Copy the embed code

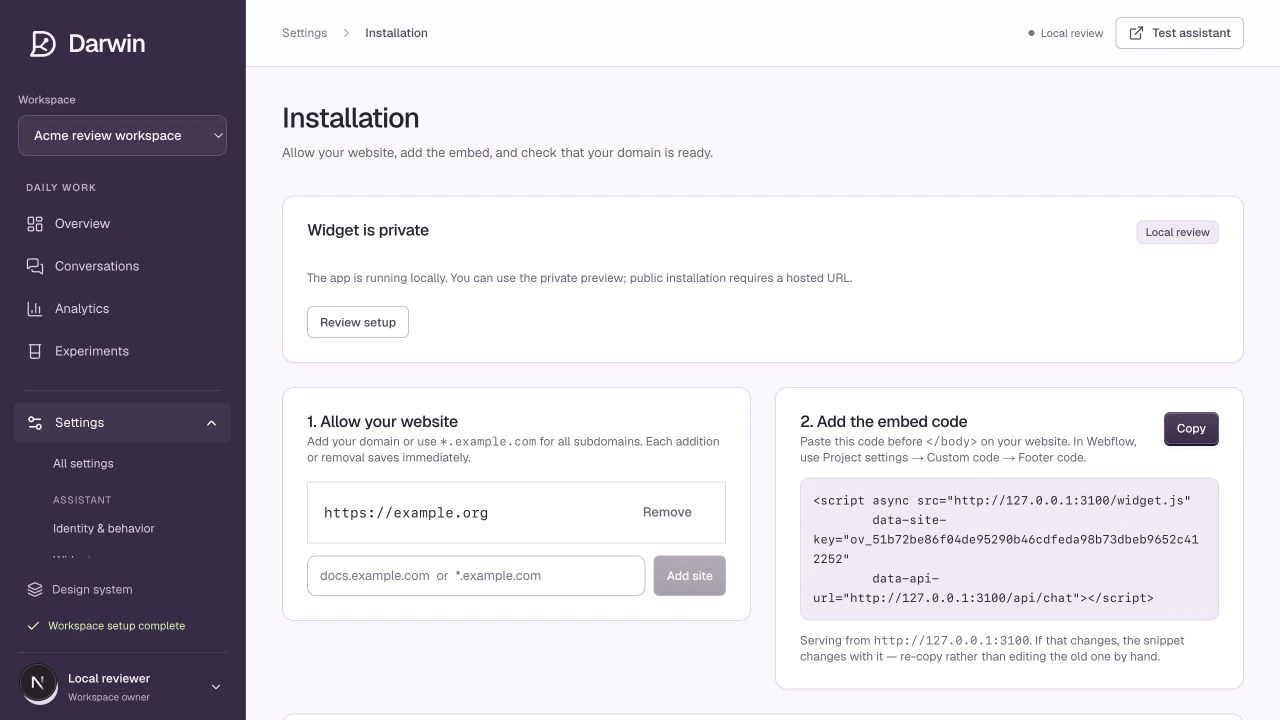(1191, 428)
